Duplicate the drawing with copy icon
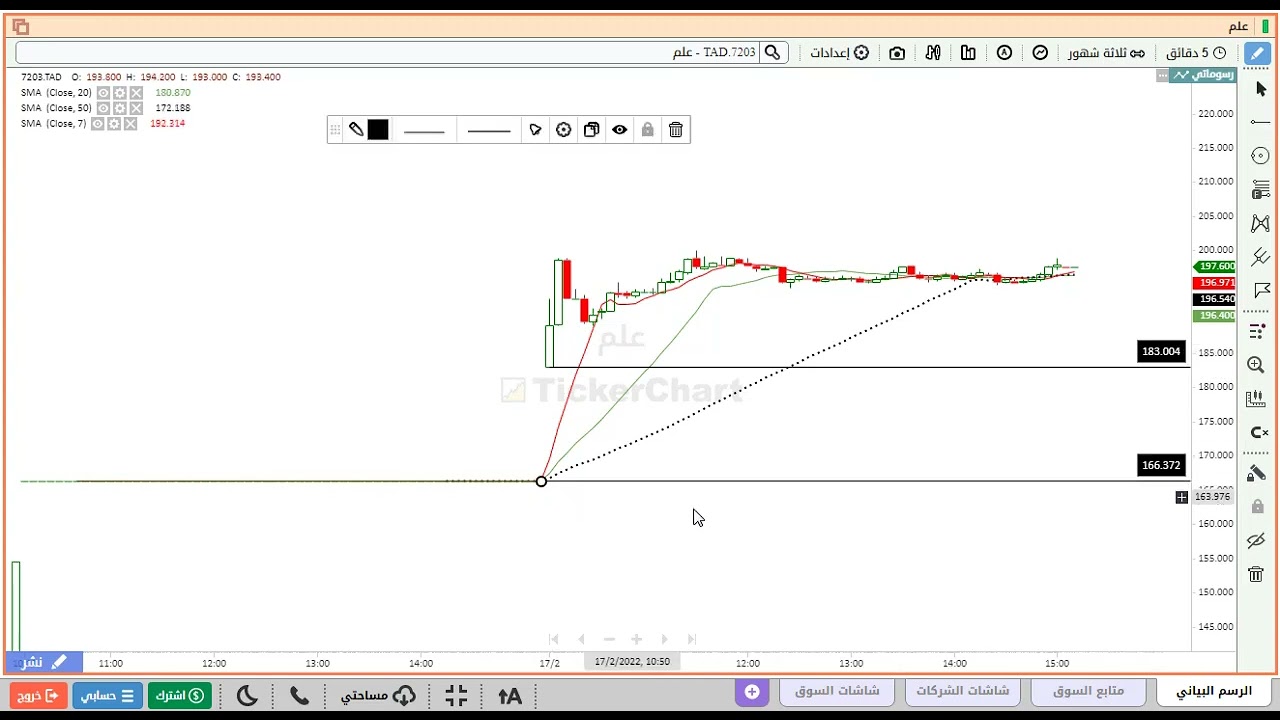This screenshot has height=720, width=1280. 592,130
